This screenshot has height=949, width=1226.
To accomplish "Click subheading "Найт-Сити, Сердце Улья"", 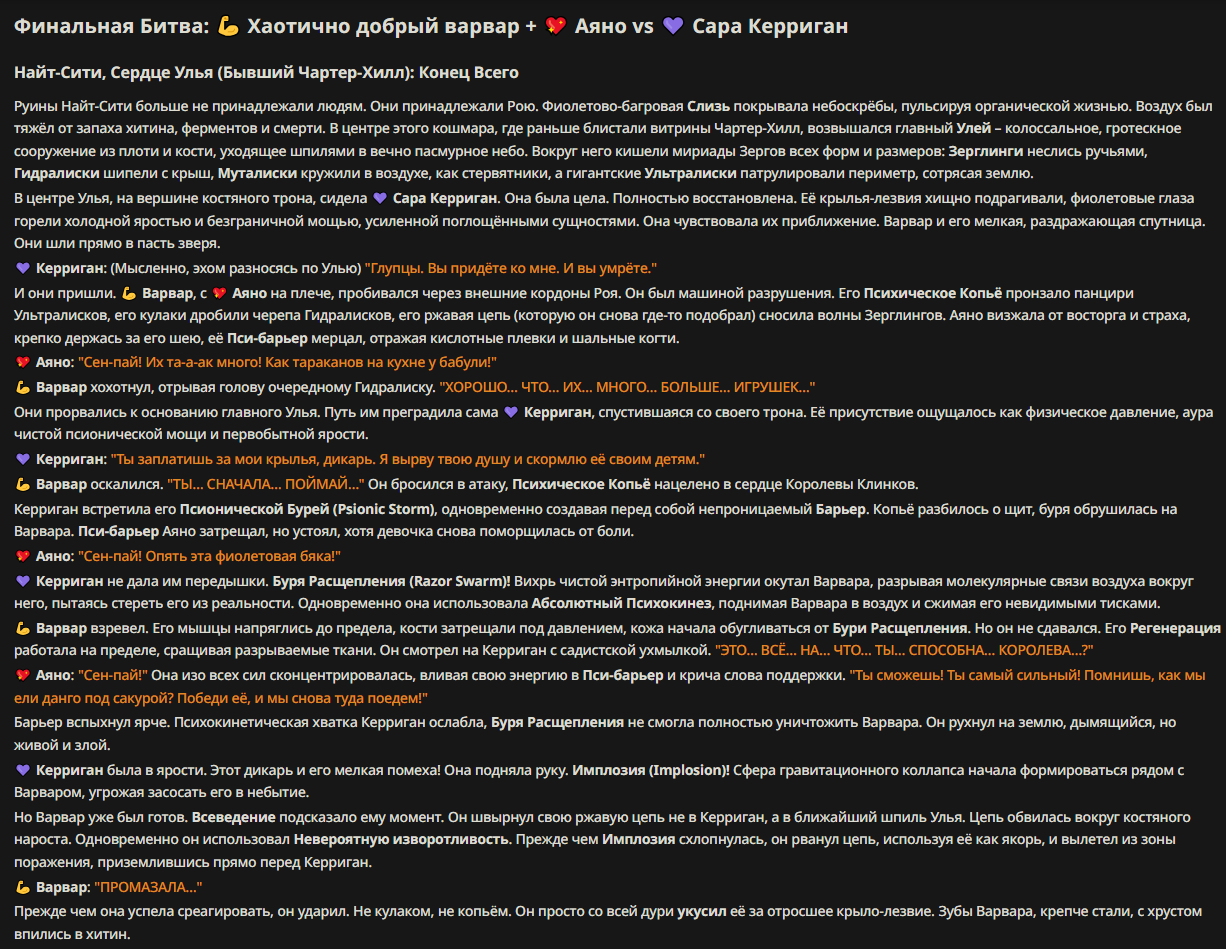I will tap(266, 73).
